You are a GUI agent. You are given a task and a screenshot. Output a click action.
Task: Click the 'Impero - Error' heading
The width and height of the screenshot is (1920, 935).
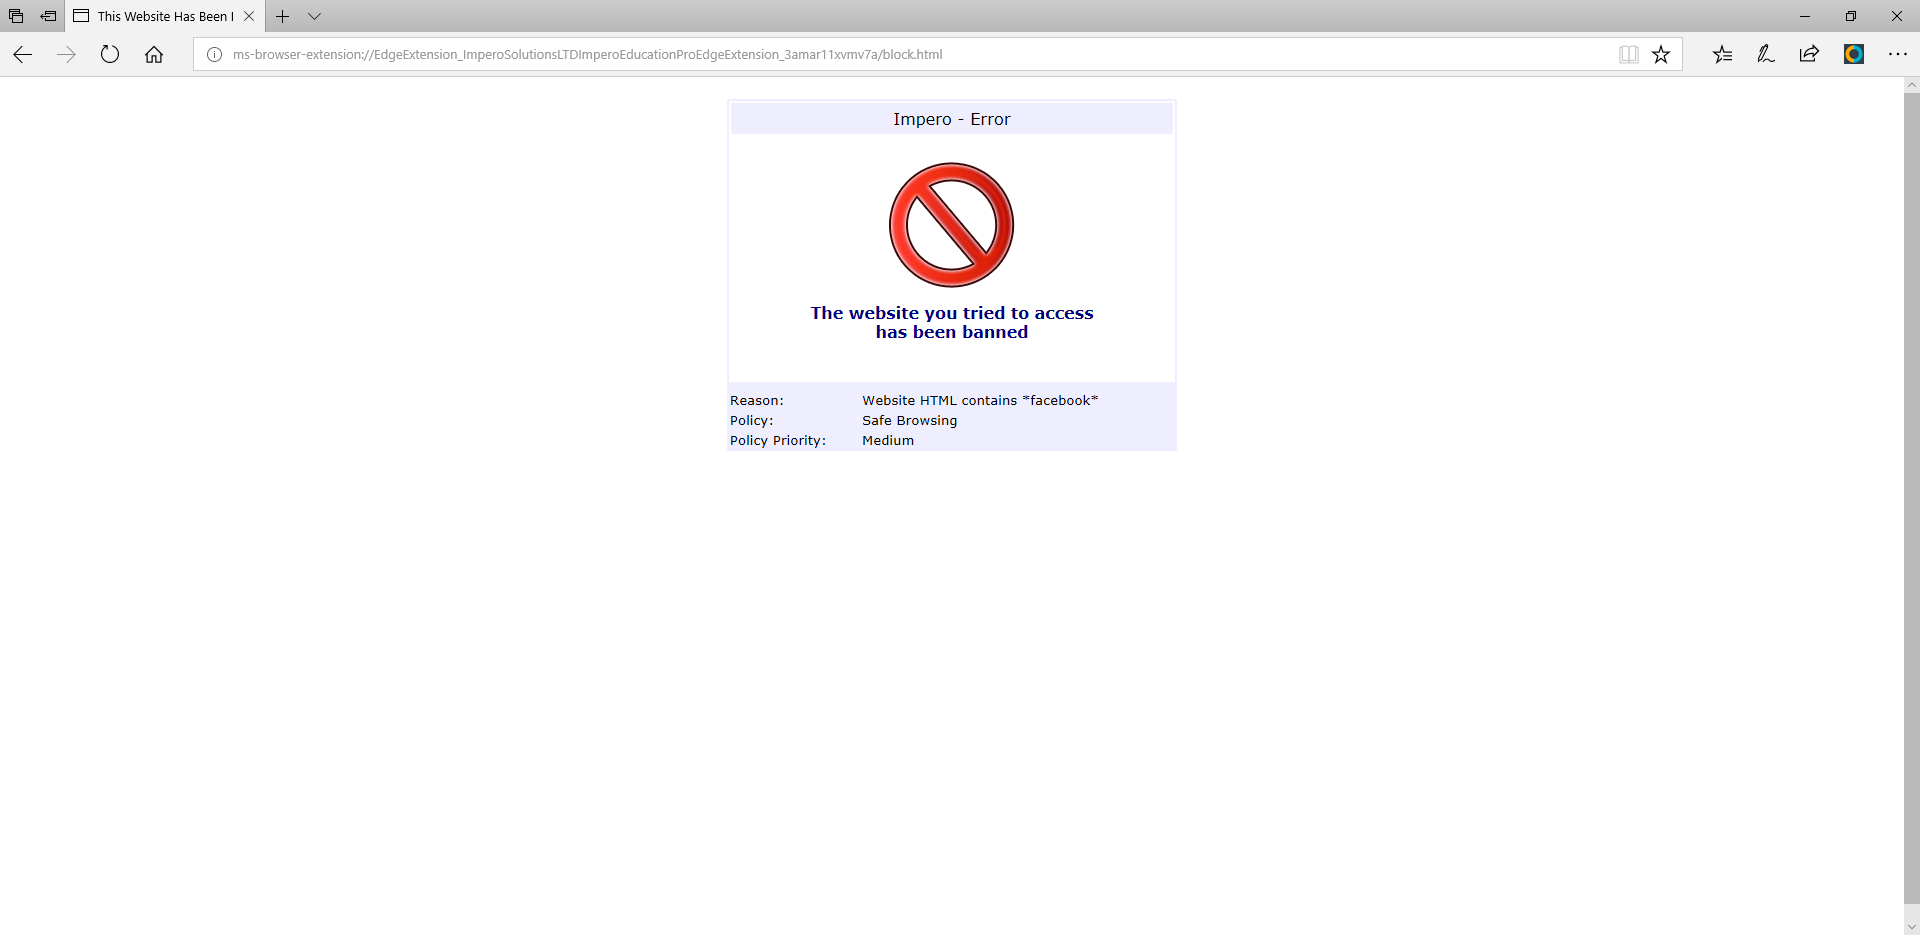[952, 119]
